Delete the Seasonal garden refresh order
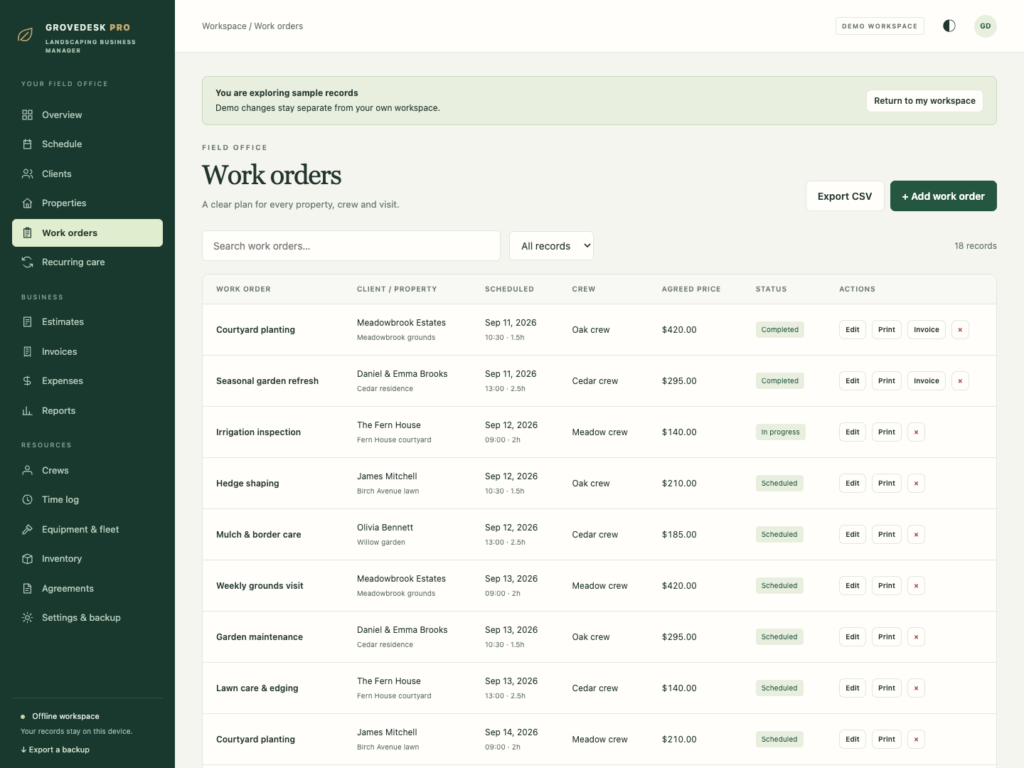Image resolution: width=1024 pixels, height=768 pixels. click(960, 381)
